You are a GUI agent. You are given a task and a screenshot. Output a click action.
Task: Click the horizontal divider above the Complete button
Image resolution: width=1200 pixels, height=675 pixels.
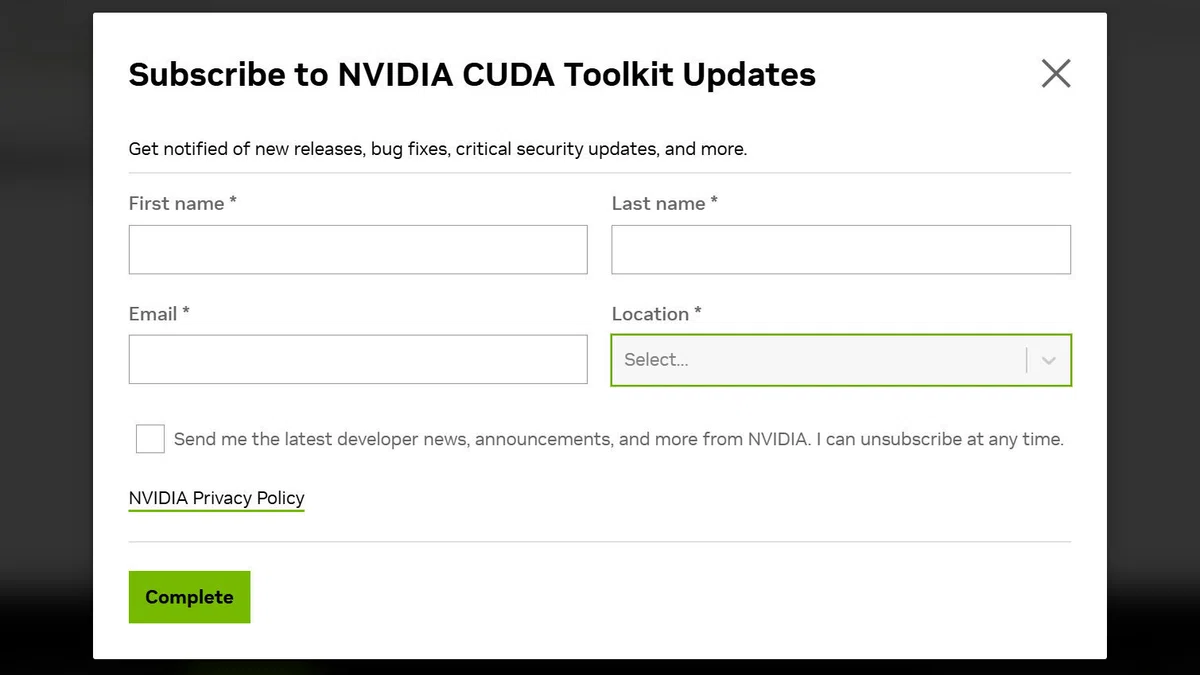[600, 542]
